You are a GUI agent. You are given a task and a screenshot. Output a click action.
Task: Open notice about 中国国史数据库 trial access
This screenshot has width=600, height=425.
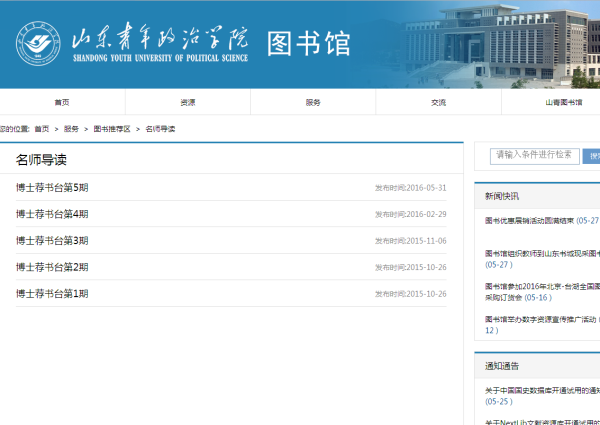click(x=540, y=390)
